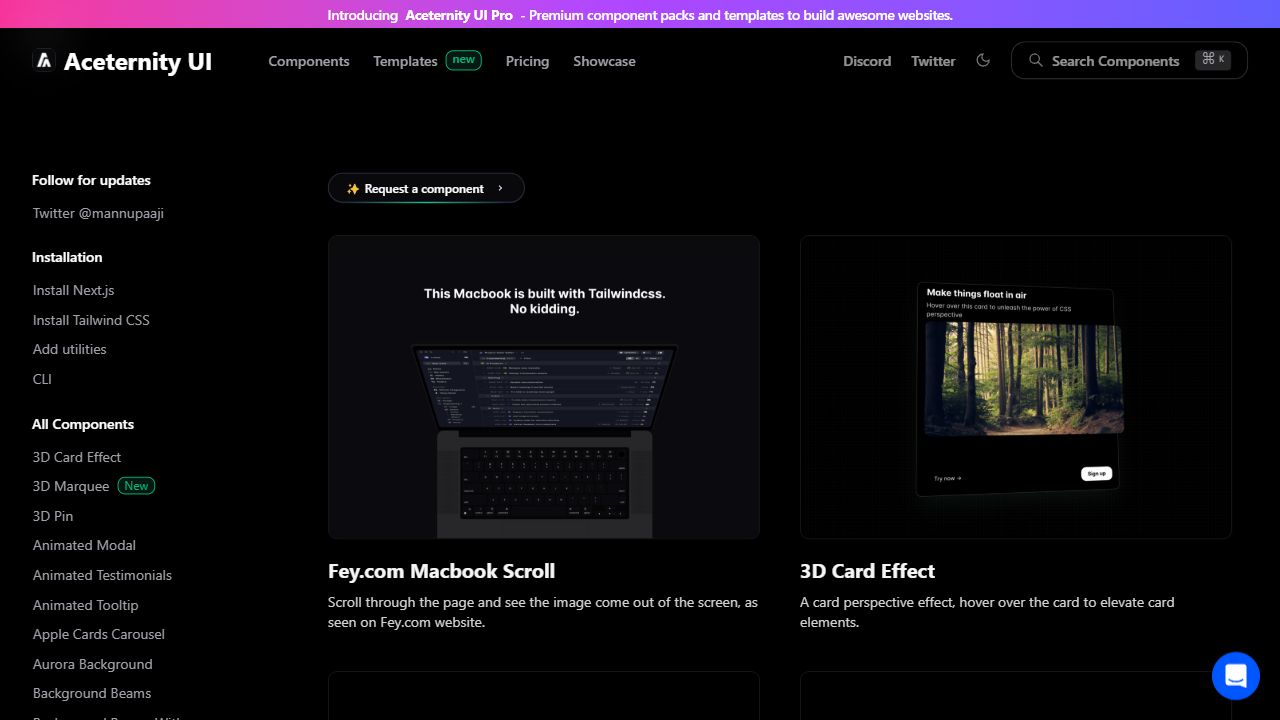
Task: Go to the Twitter header link
Action: click(x=933, y=61)
